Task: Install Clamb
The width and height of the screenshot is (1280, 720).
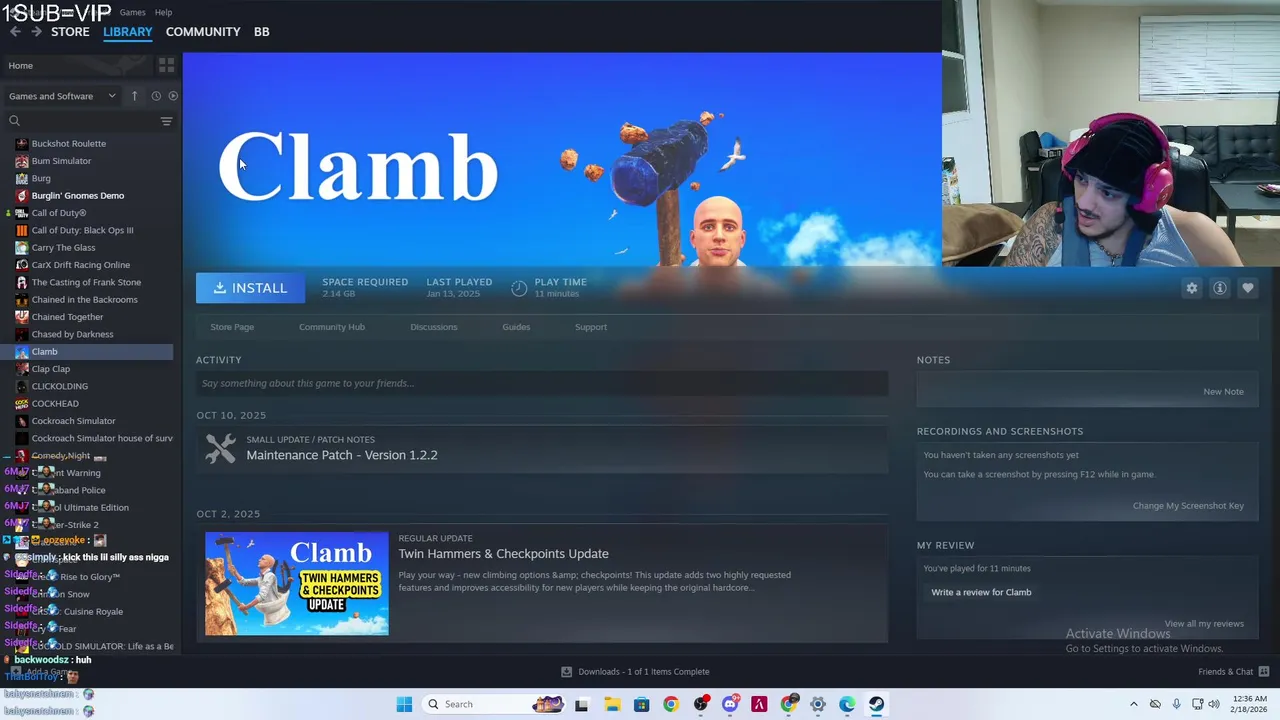Action: [x=250, y=288]
